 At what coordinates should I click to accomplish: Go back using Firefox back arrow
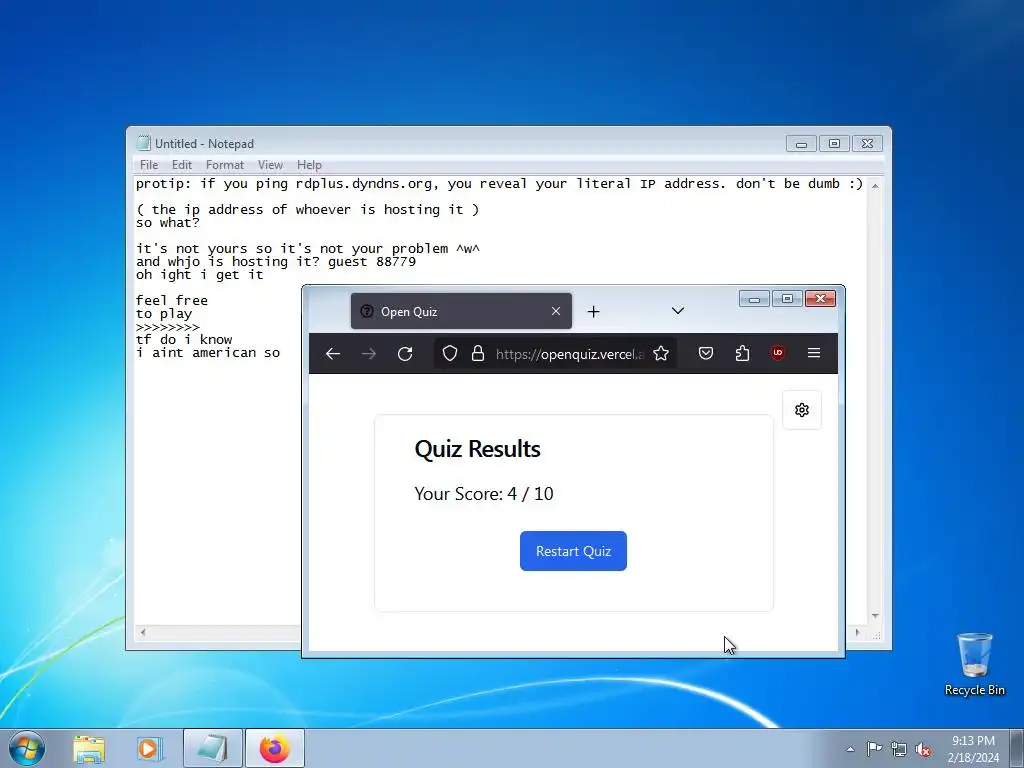tap(333, 353)
